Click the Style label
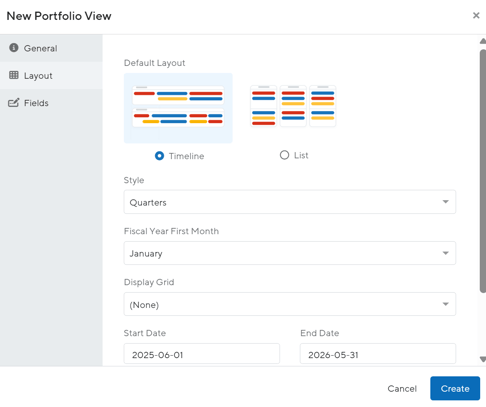This screenshot has width=486, height=407. [134, 180]
